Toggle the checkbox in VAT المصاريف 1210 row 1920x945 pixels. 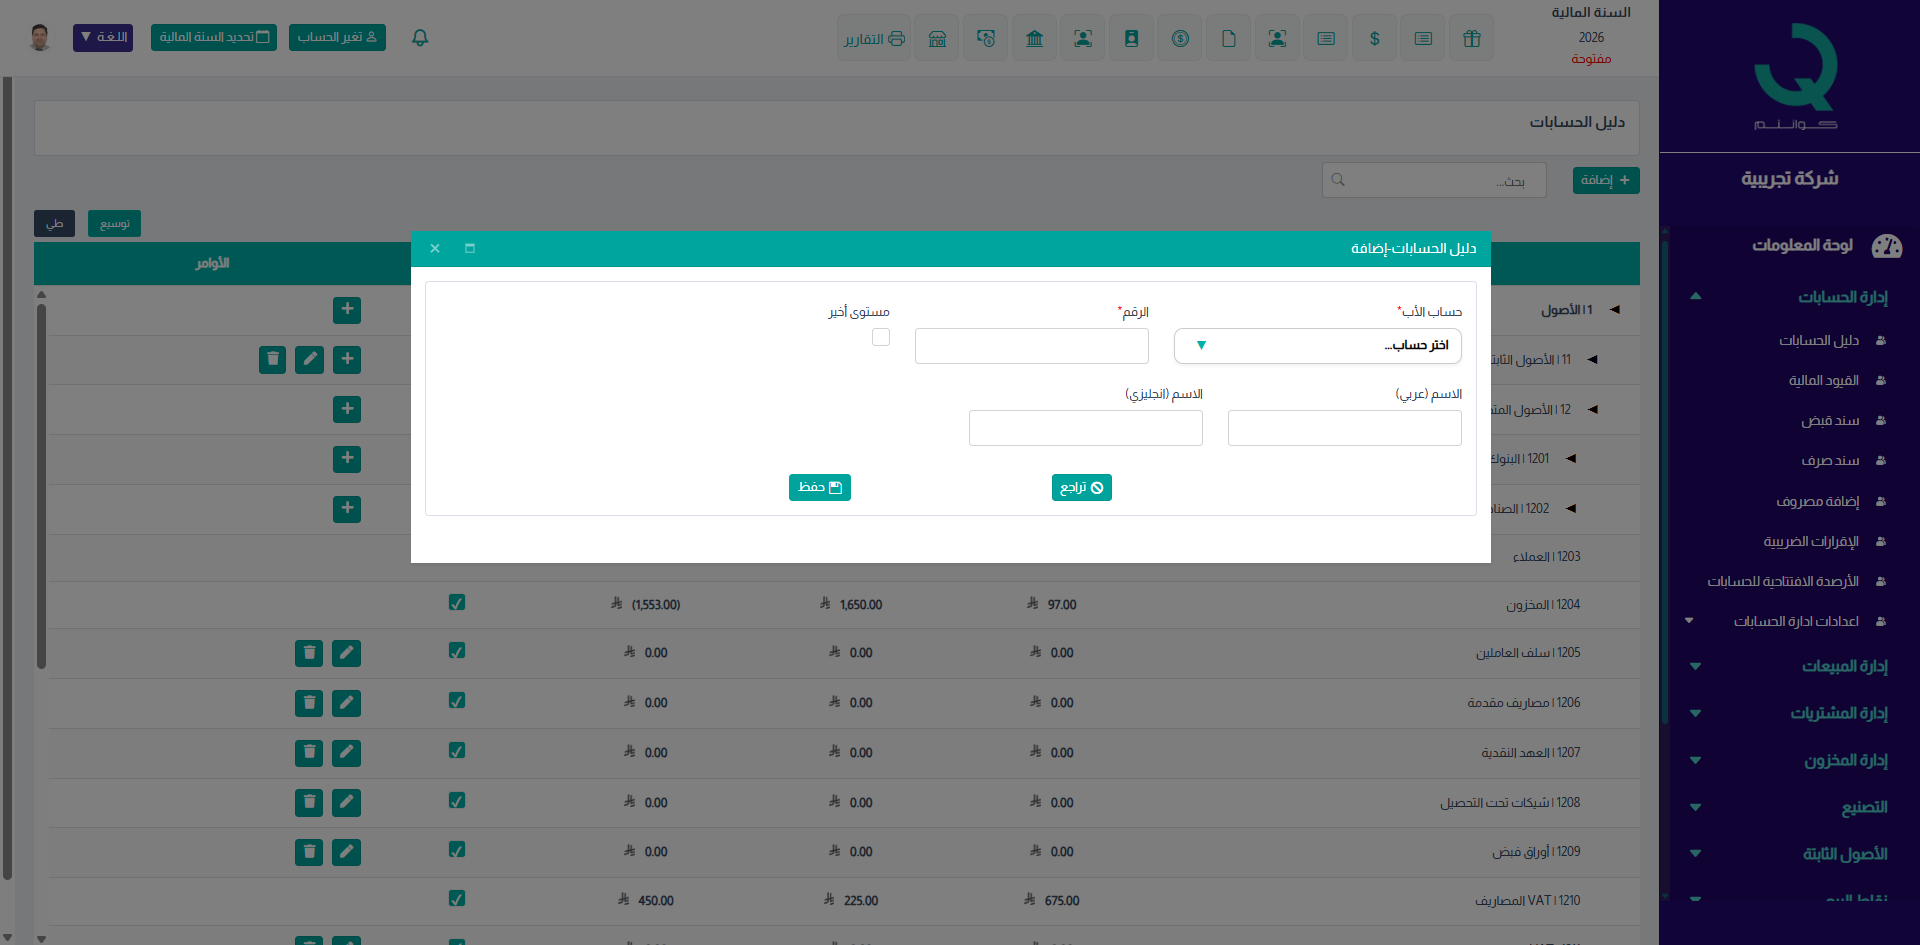coord(457,899)
